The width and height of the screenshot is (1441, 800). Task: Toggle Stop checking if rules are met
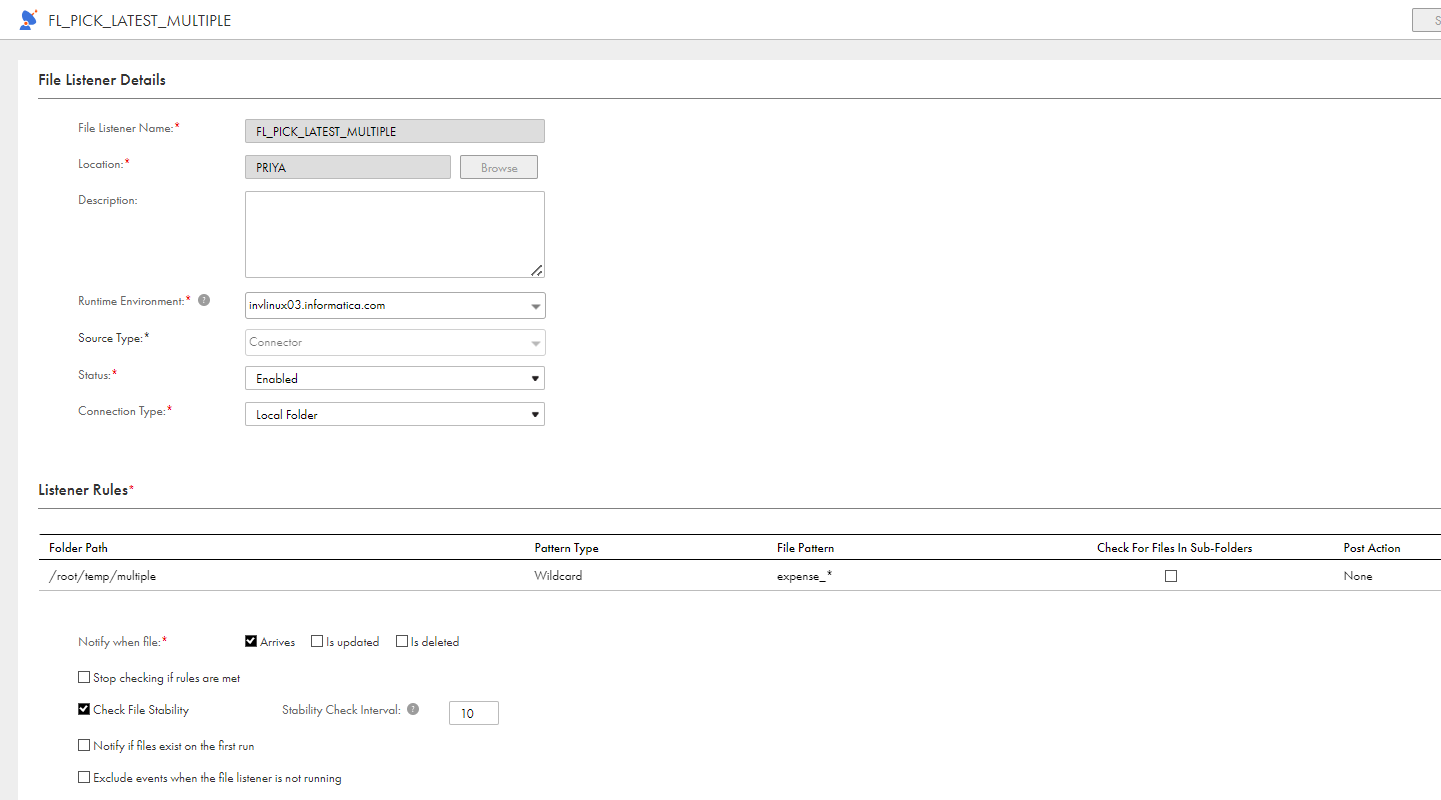pyautogui.click(x=84, y=677)
